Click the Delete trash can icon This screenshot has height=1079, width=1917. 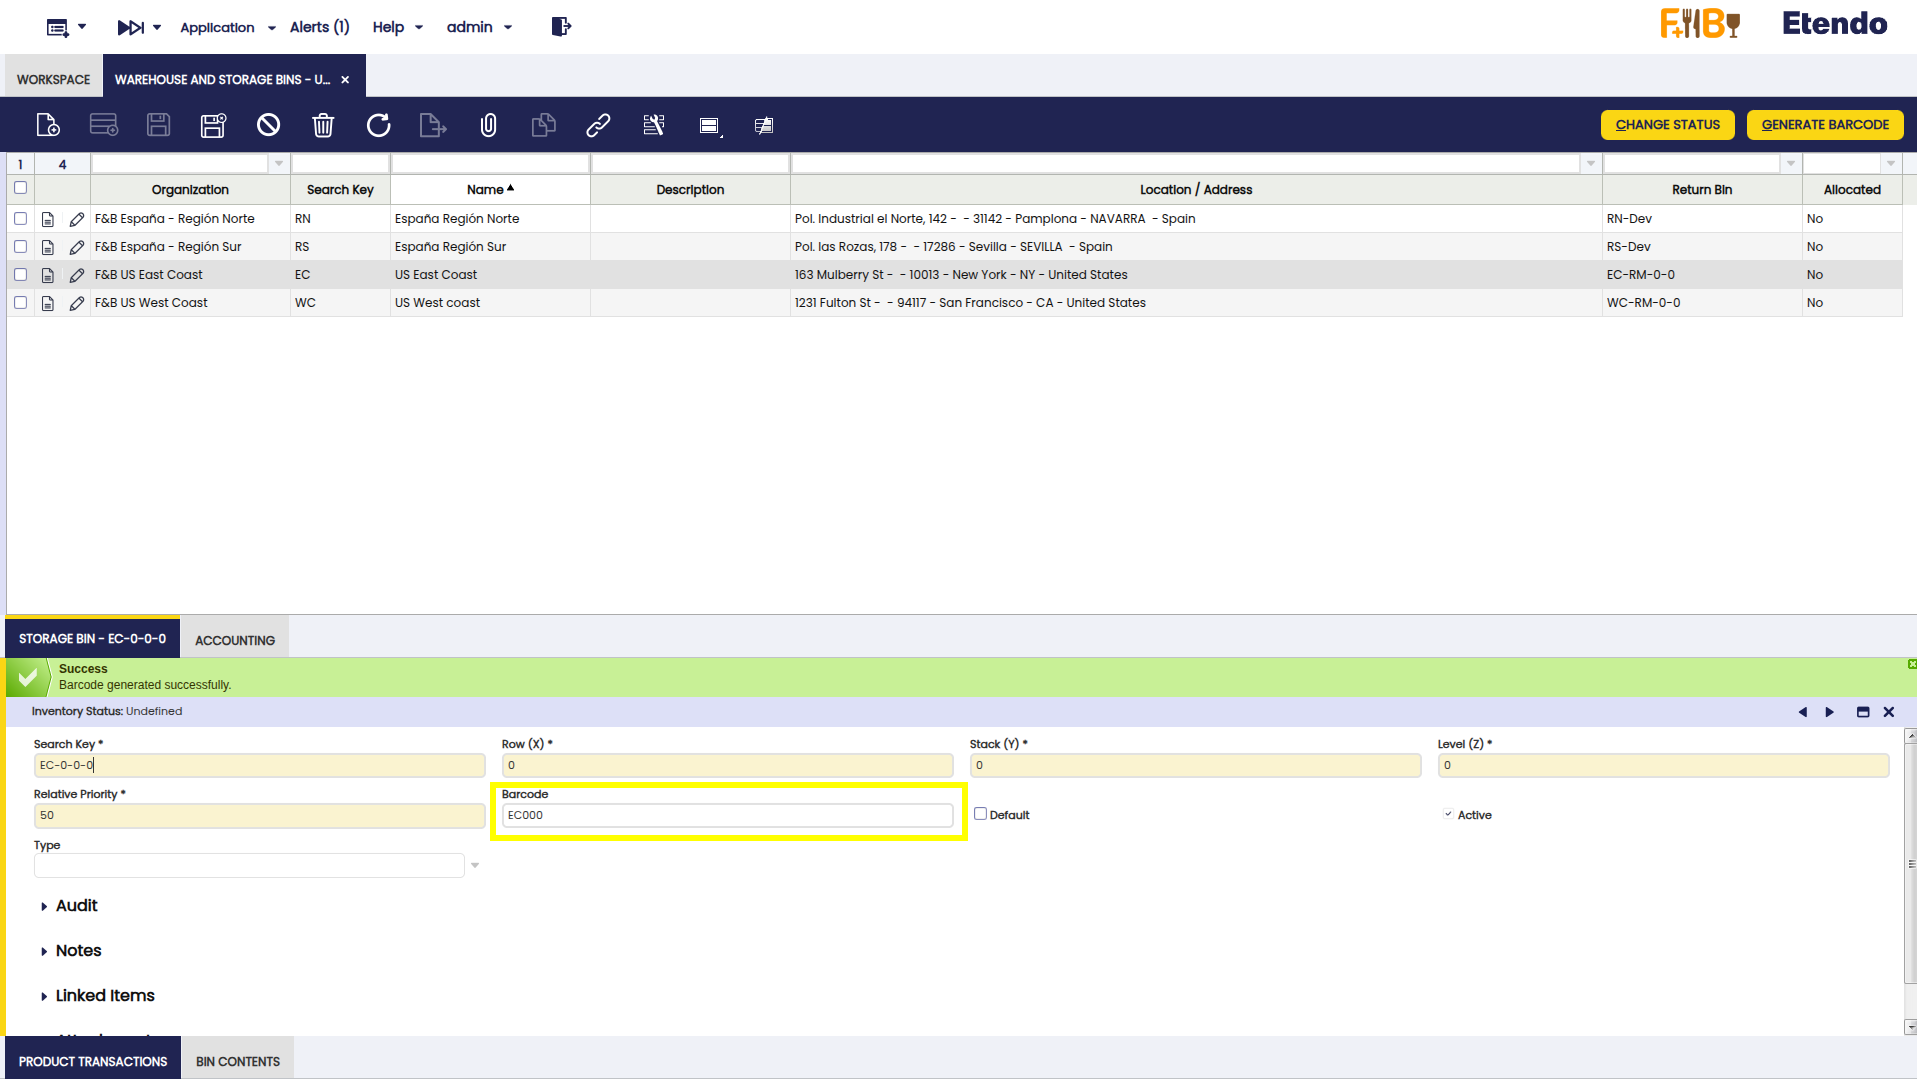[322, 125]
